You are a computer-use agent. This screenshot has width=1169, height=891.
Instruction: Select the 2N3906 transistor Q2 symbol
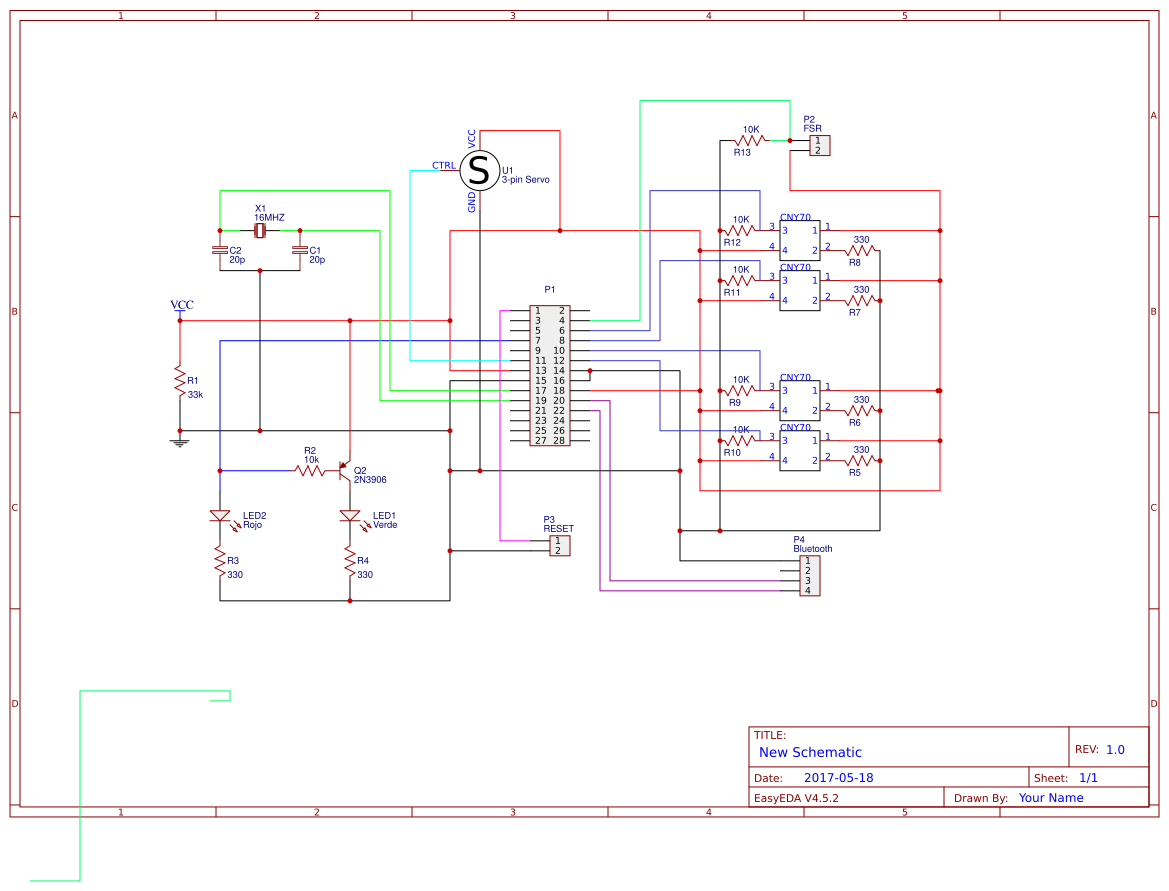pos(345,470)
